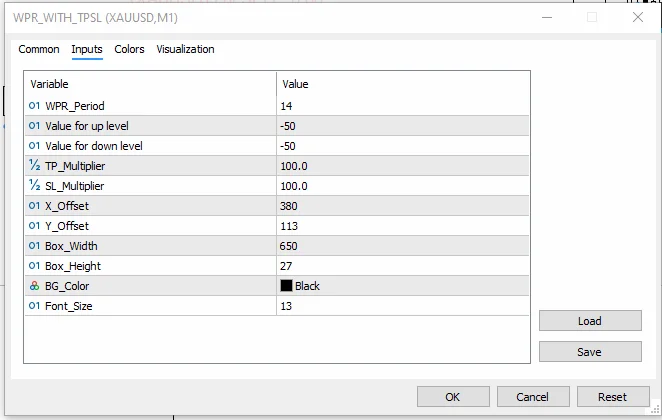Select the Box_Width variable name
662x420 pixels.
(x=71, y=246)
